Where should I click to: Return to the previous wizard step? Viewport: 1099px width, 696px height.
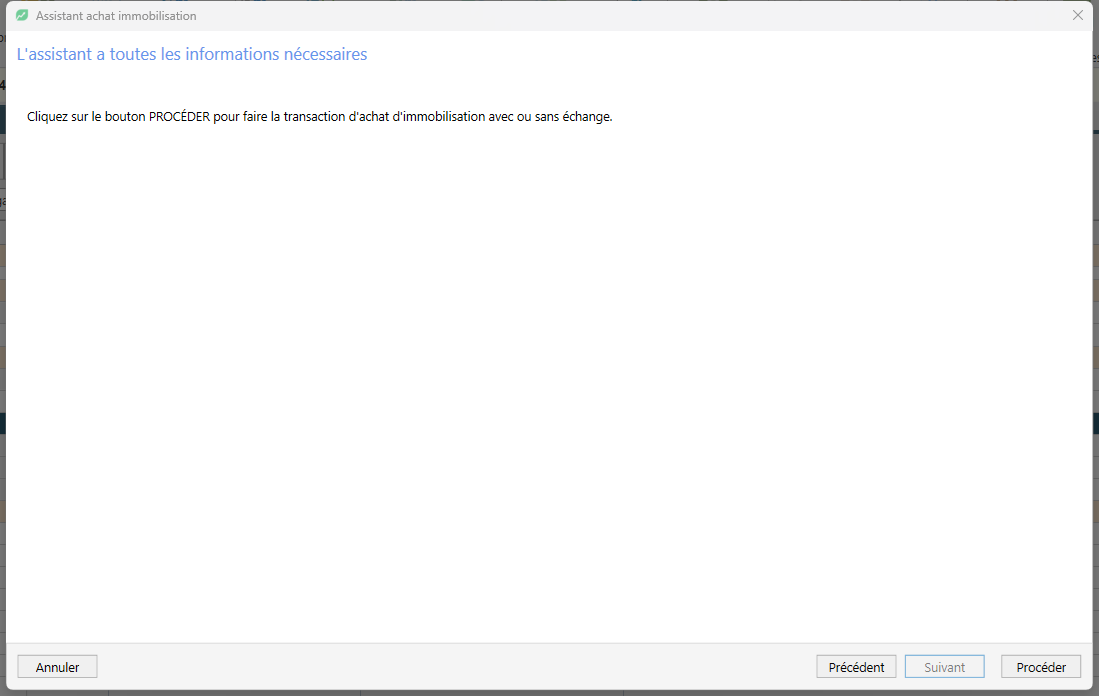click(856, 667)
